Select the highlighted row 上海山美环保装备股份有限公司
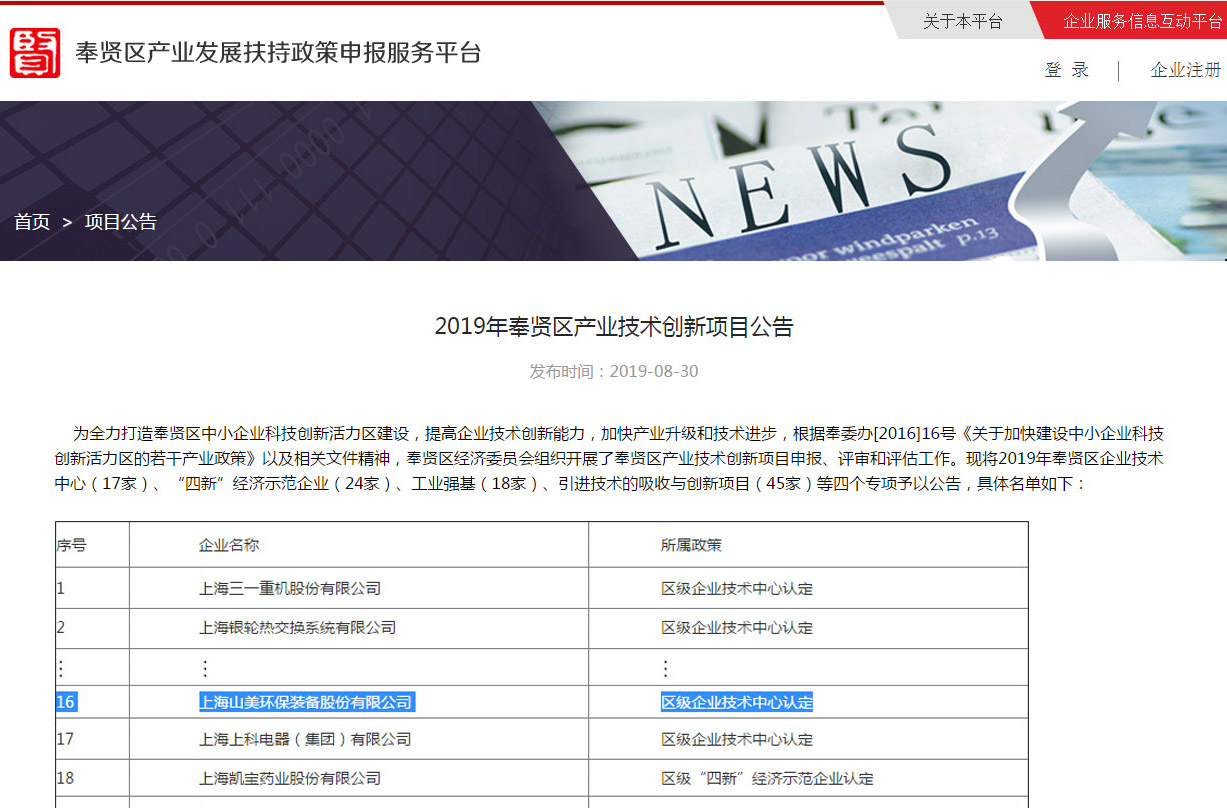1227x808 pixels. [x=303, y=702]
